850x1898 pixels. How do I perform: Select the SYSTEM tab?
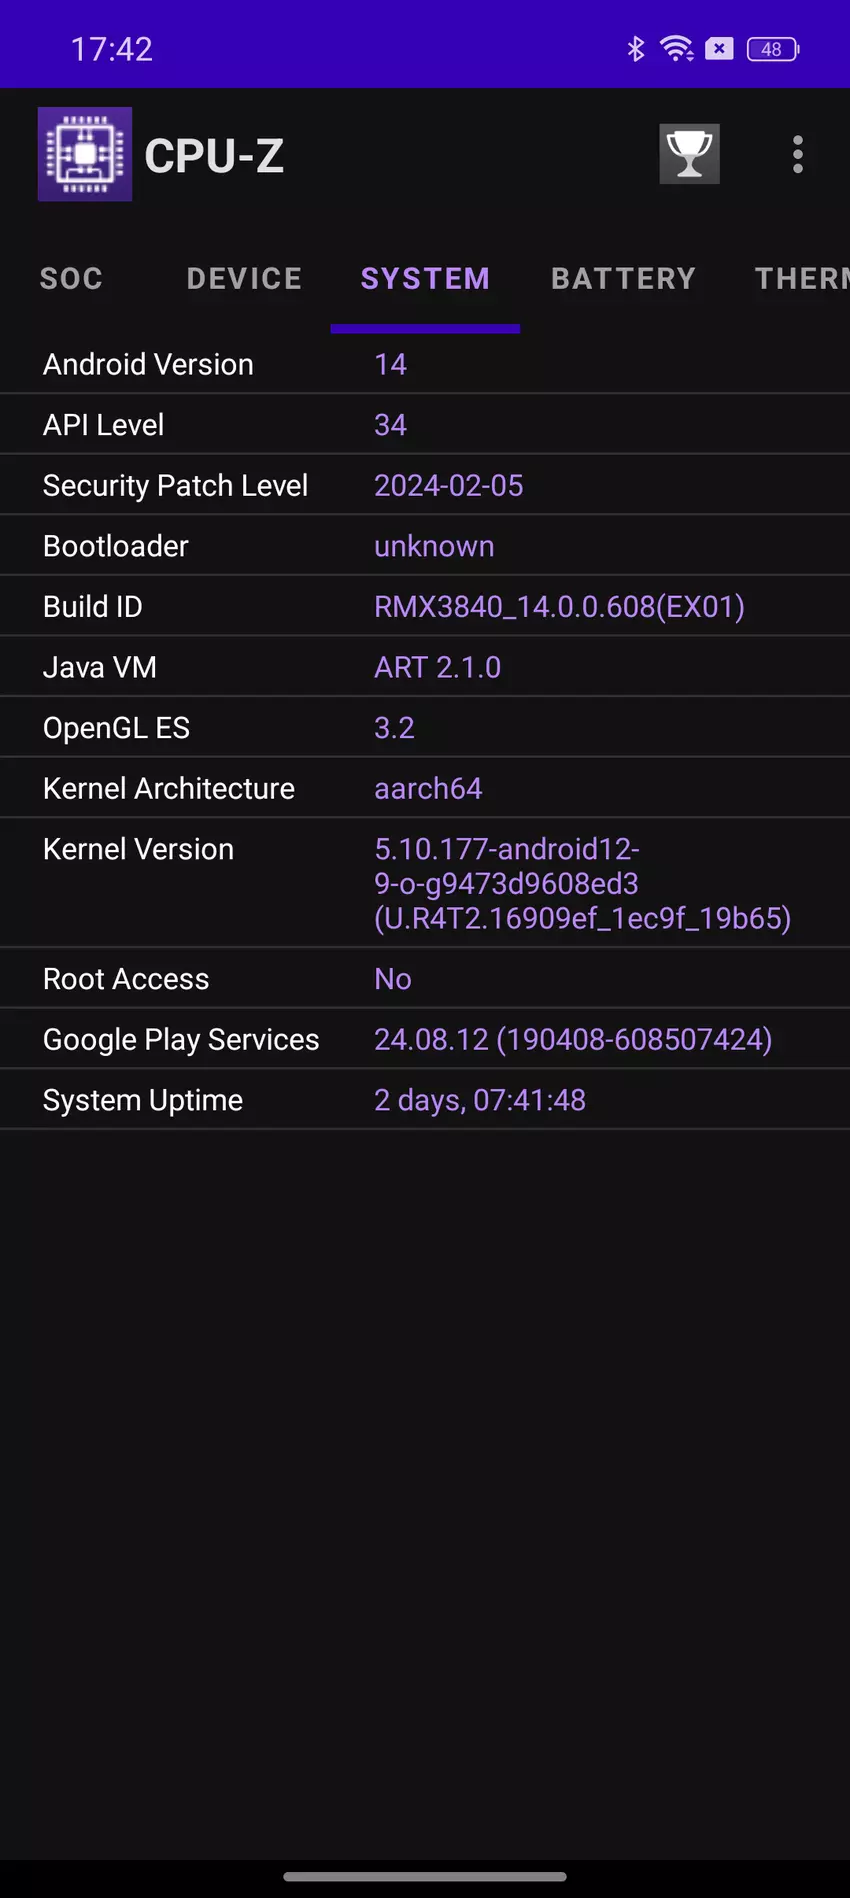tap(425, 278)
